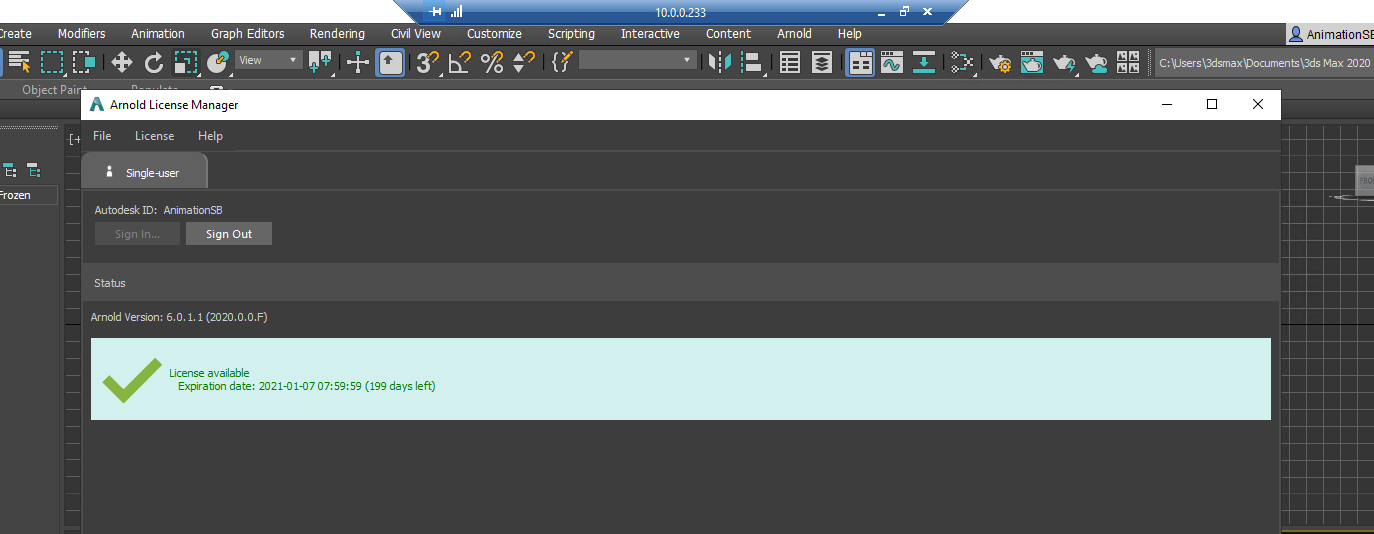Open the Rendering menu
The height and width of the screenshot is (534, 1374).
coord(337,34)
